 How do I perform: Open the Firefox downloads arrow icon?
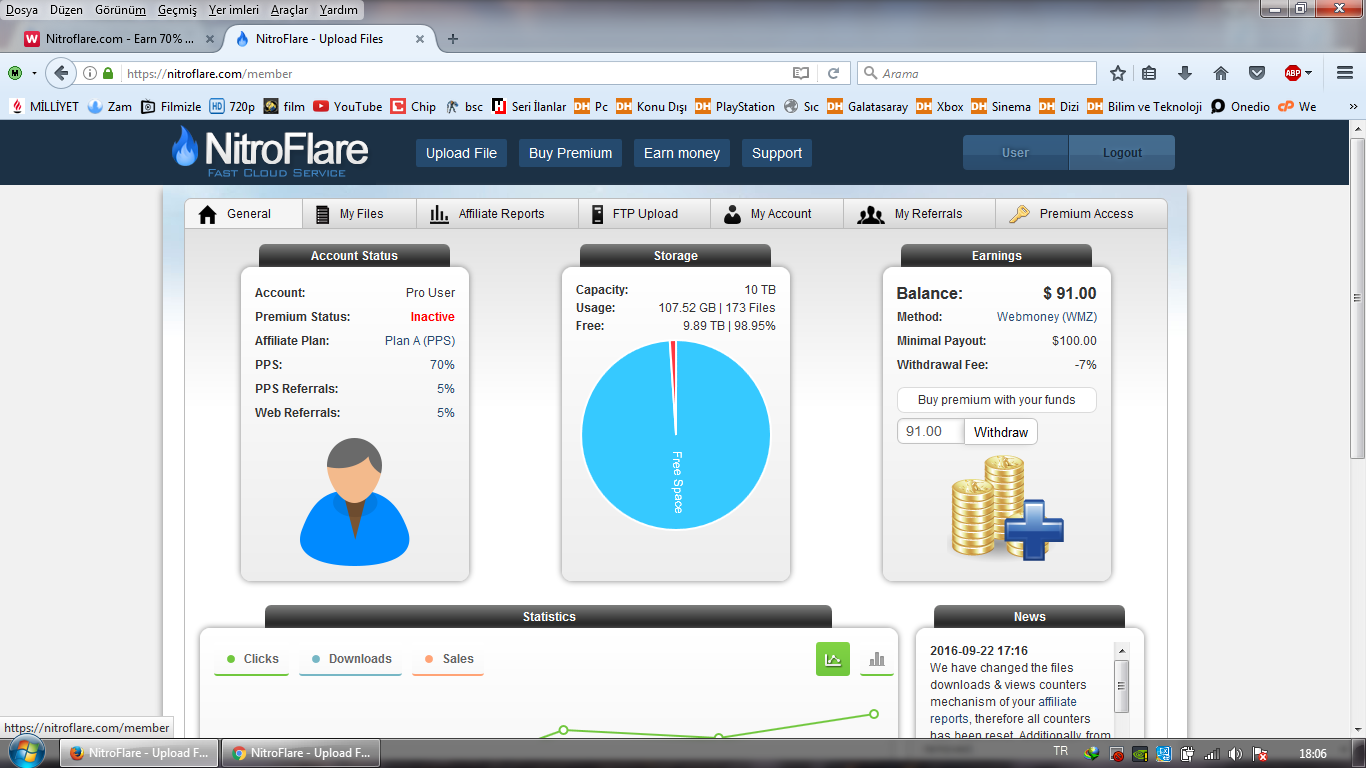(1185, 73)
